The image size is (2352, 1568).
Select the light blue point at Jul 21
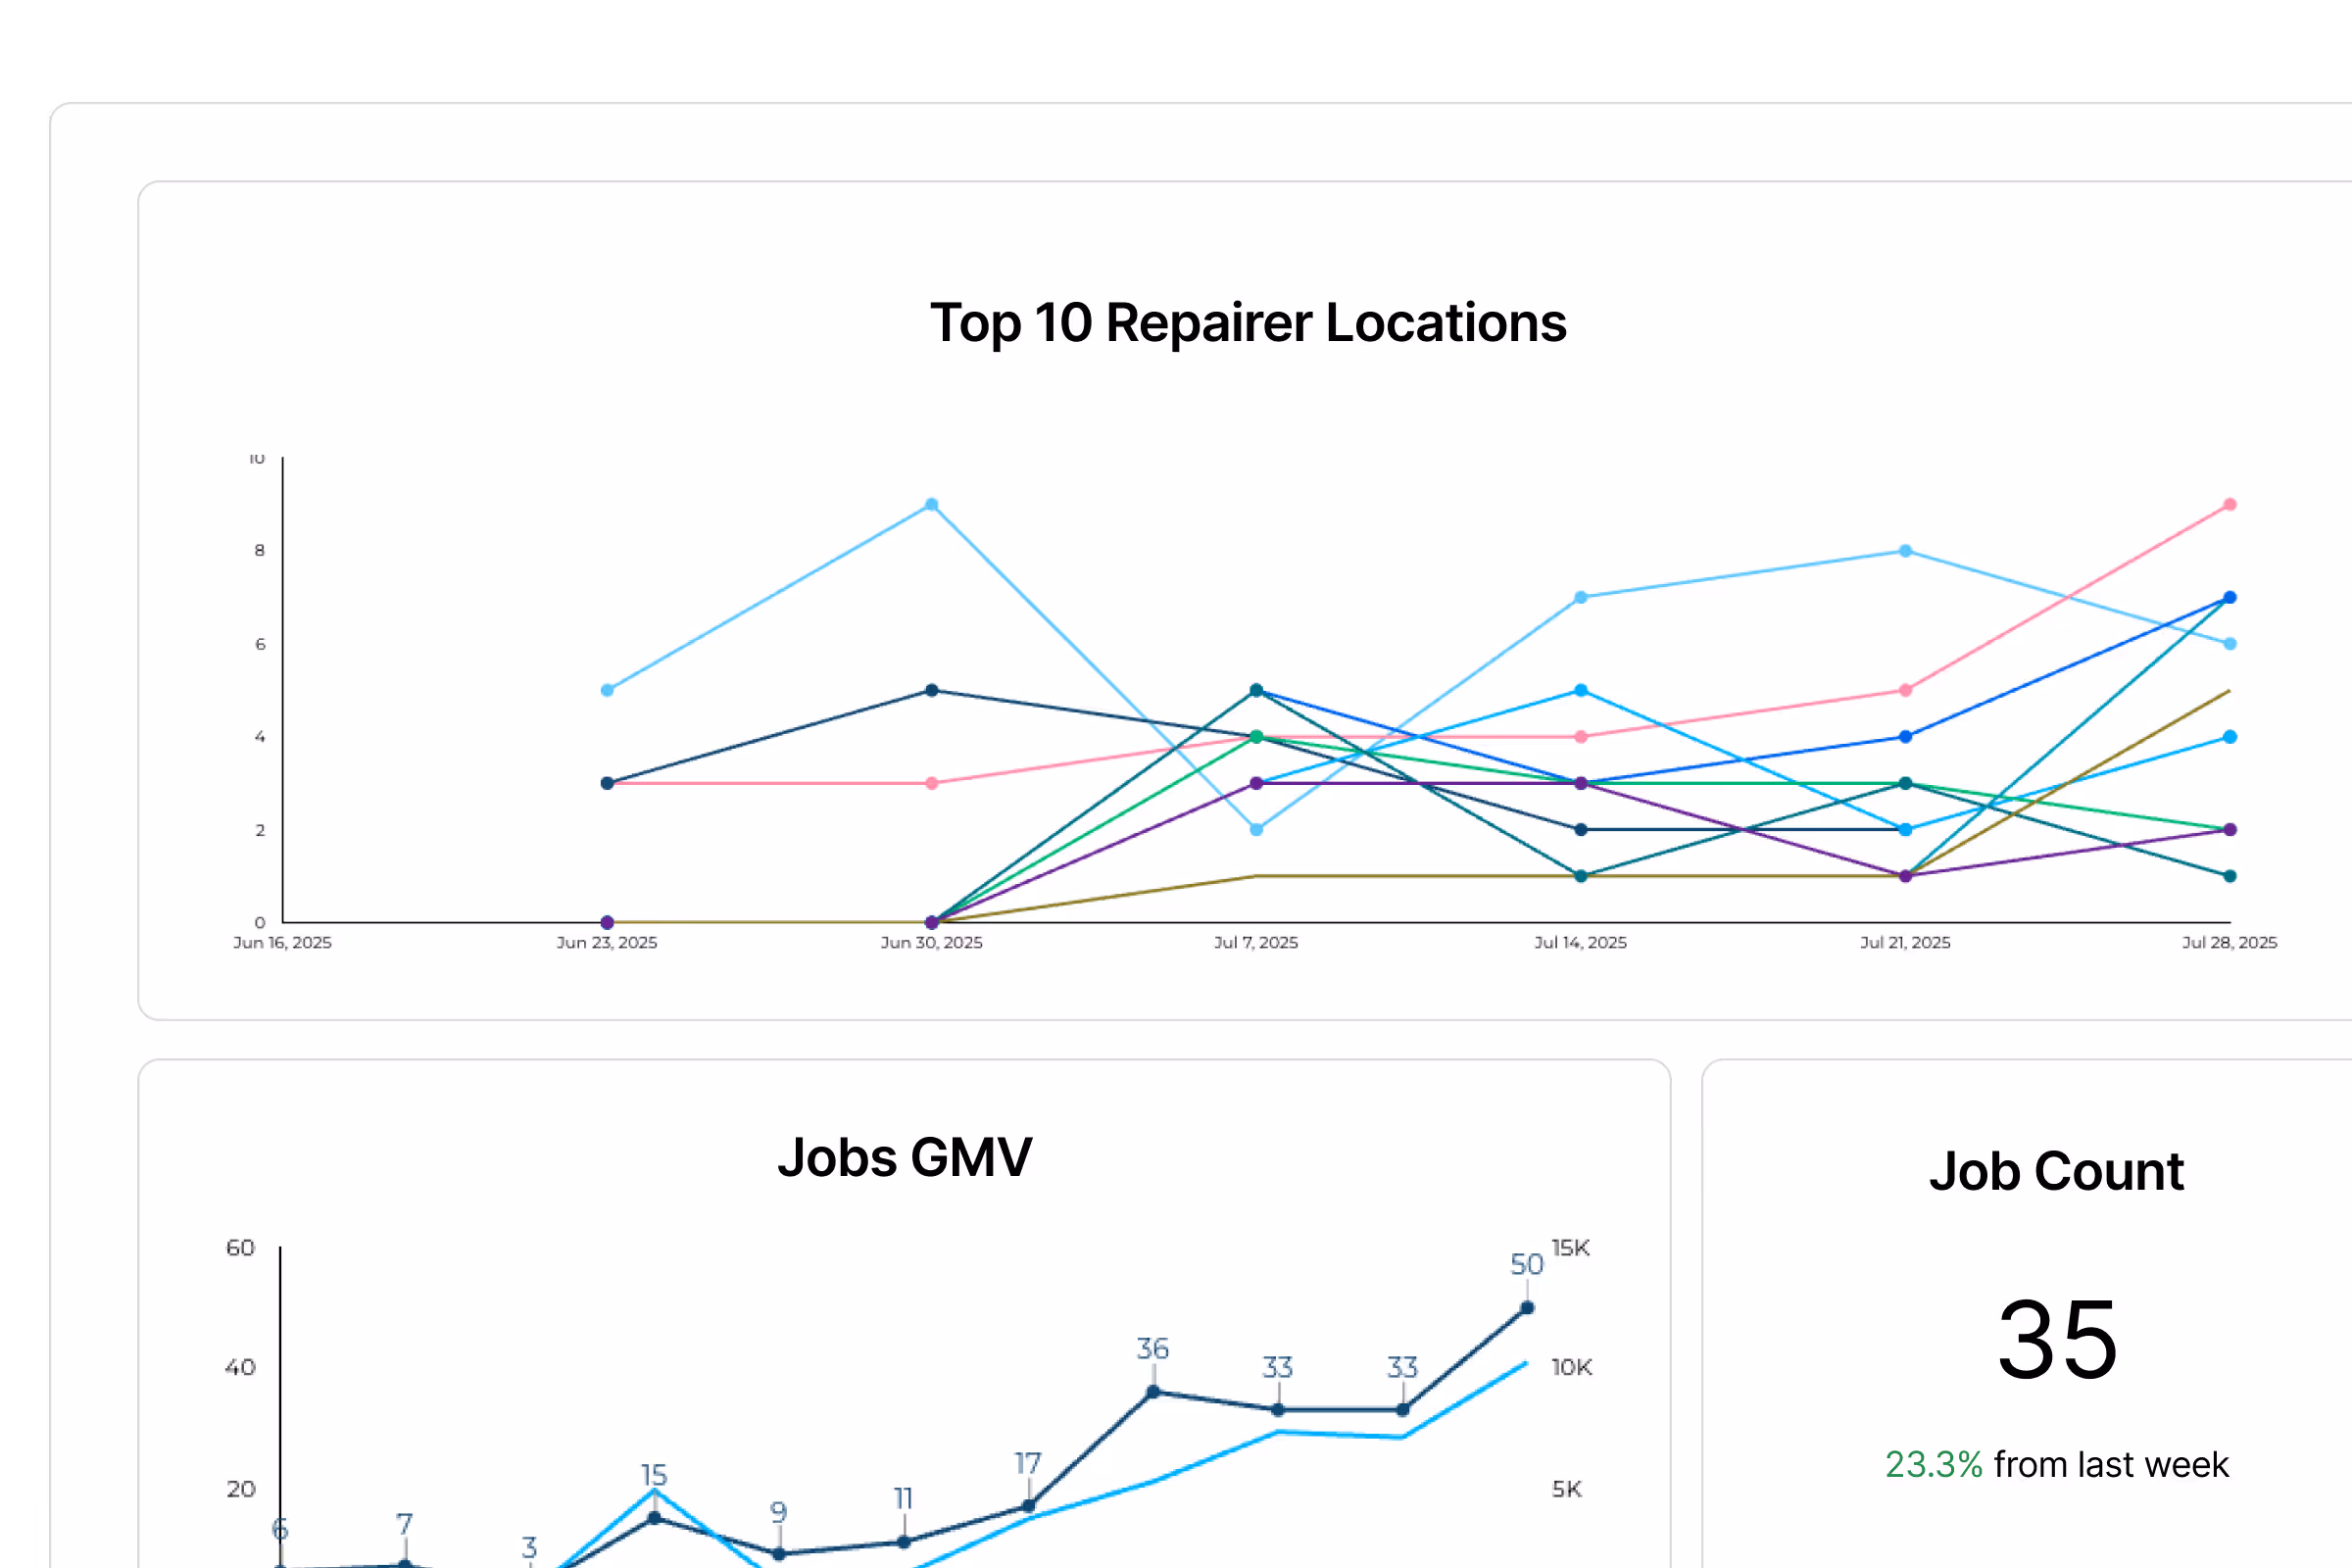click(1905, 551)
